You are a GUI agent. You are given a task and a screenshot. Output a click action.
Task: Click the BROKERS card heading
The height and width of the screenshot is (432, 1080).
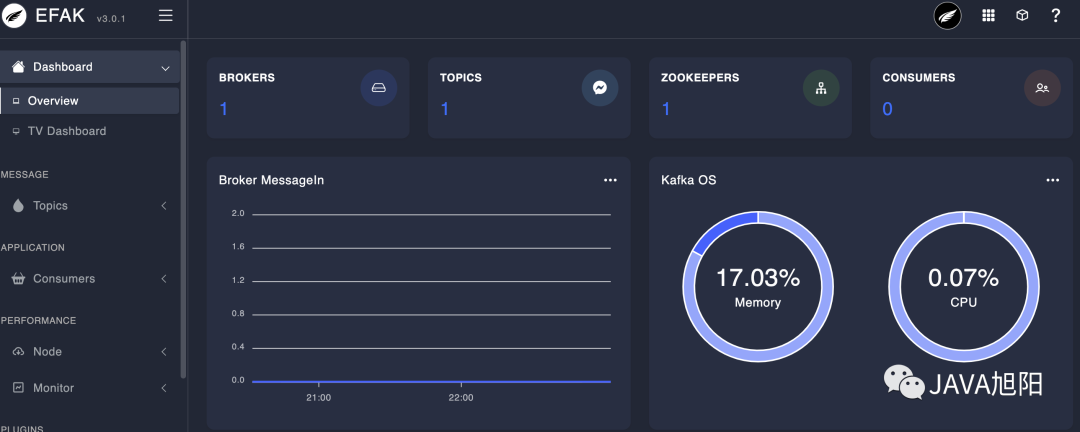[x=247, y=78]
